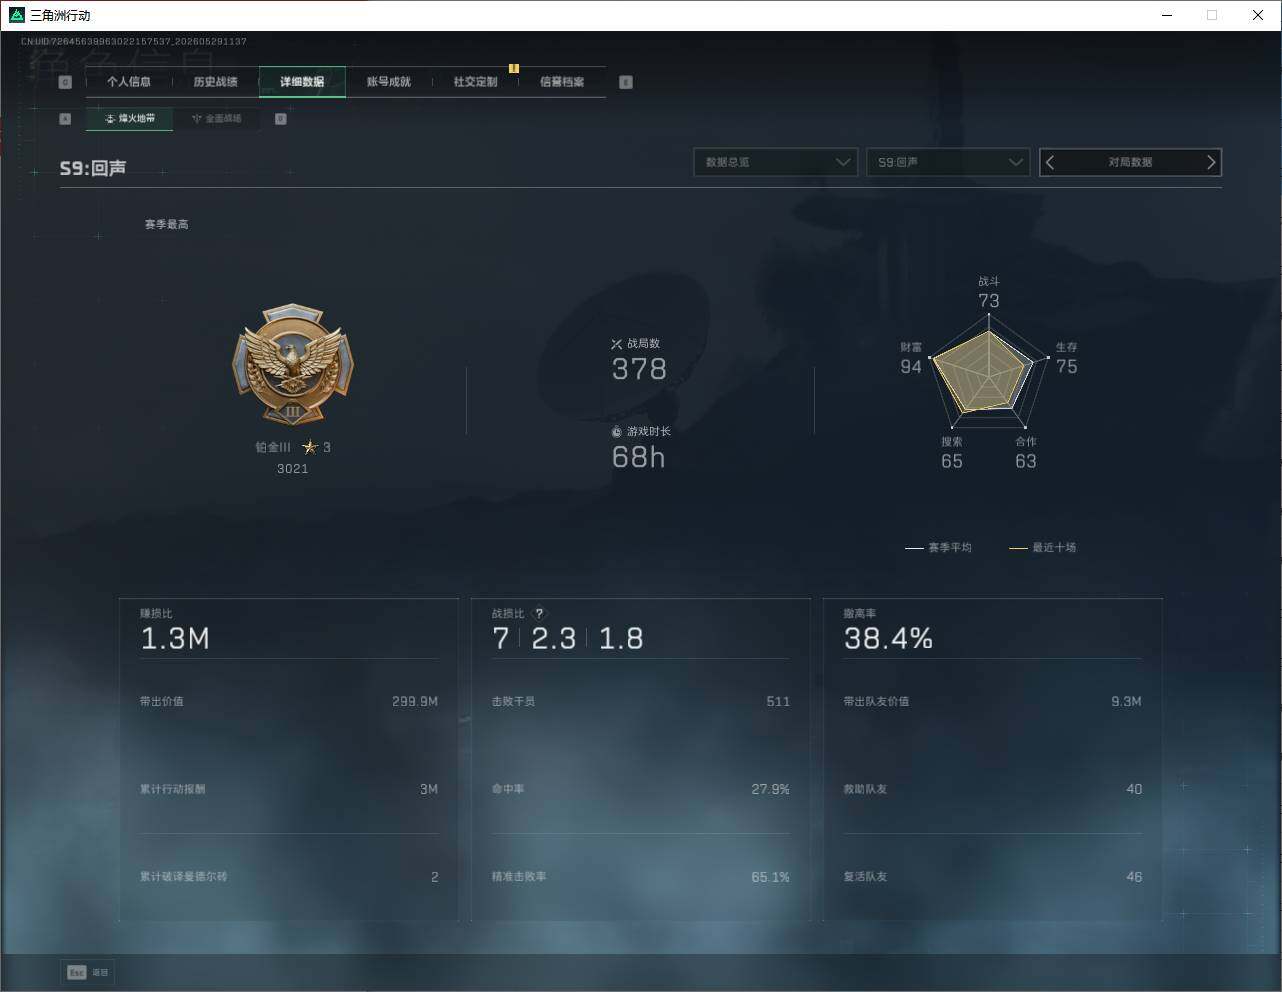The height and width of the screenshot is (992, 1282).
Task: Click the gold star icon beside 铂金III
Action: tap(310, 447)
